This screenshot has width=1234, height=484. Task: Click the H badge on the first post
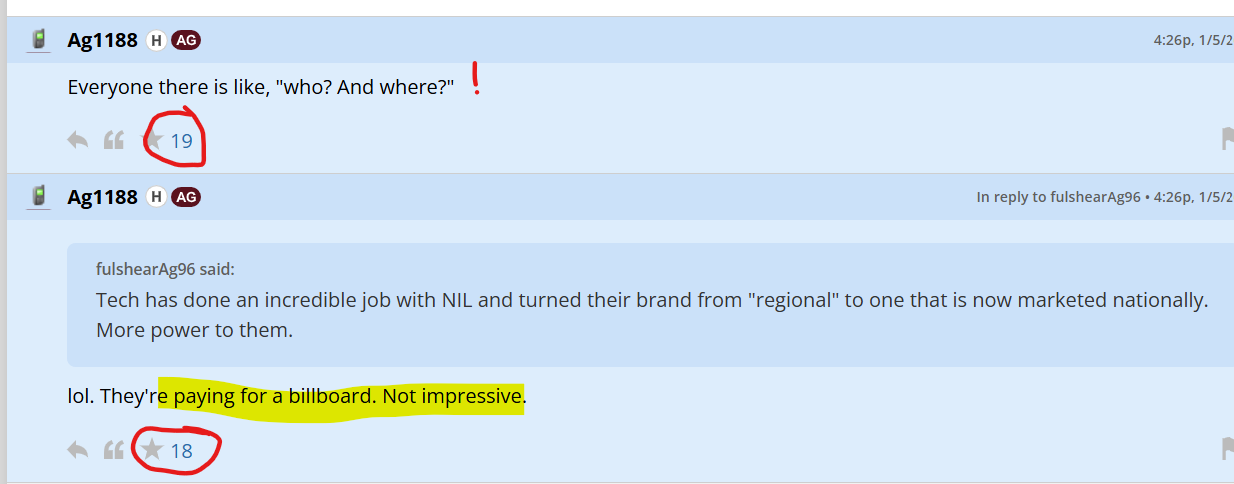click(x=156, y=40)
